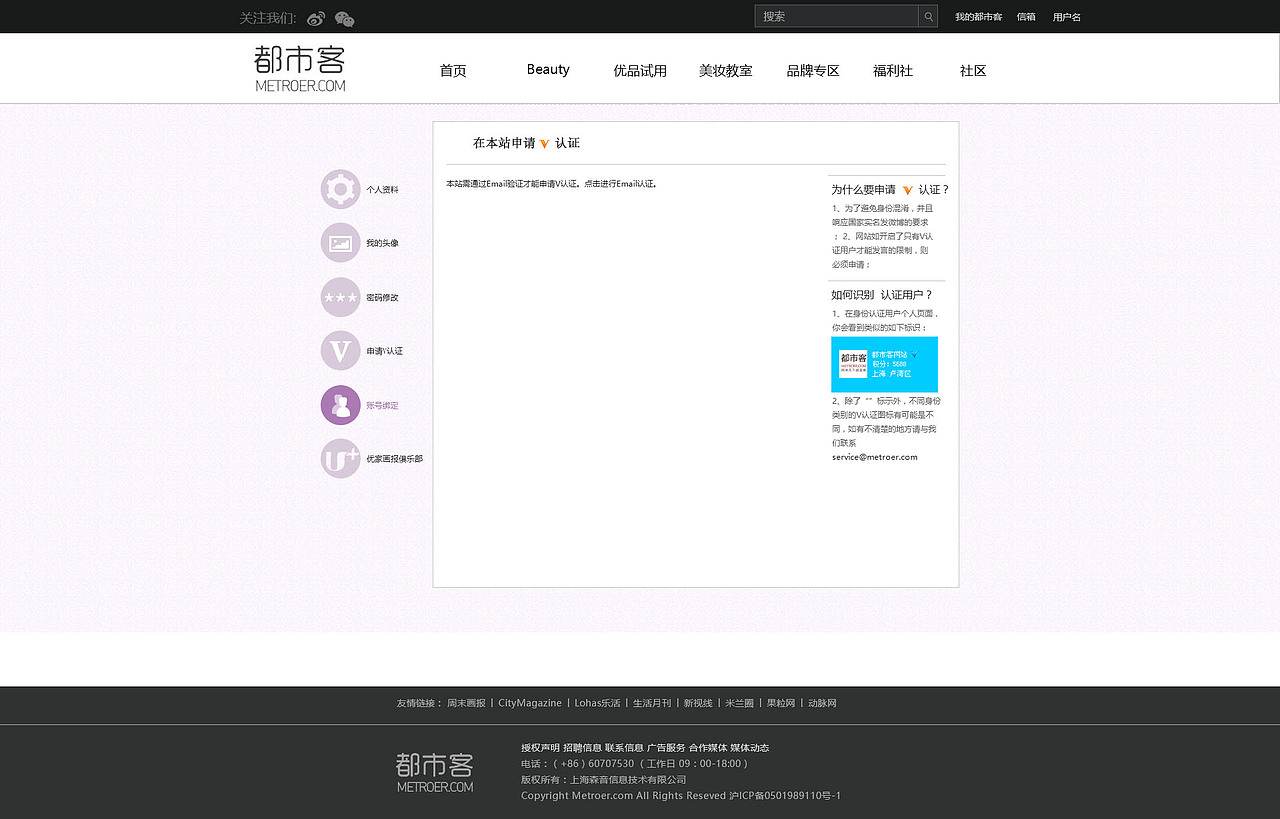Open CityMagazine friendly link

(x=530, y=703)
